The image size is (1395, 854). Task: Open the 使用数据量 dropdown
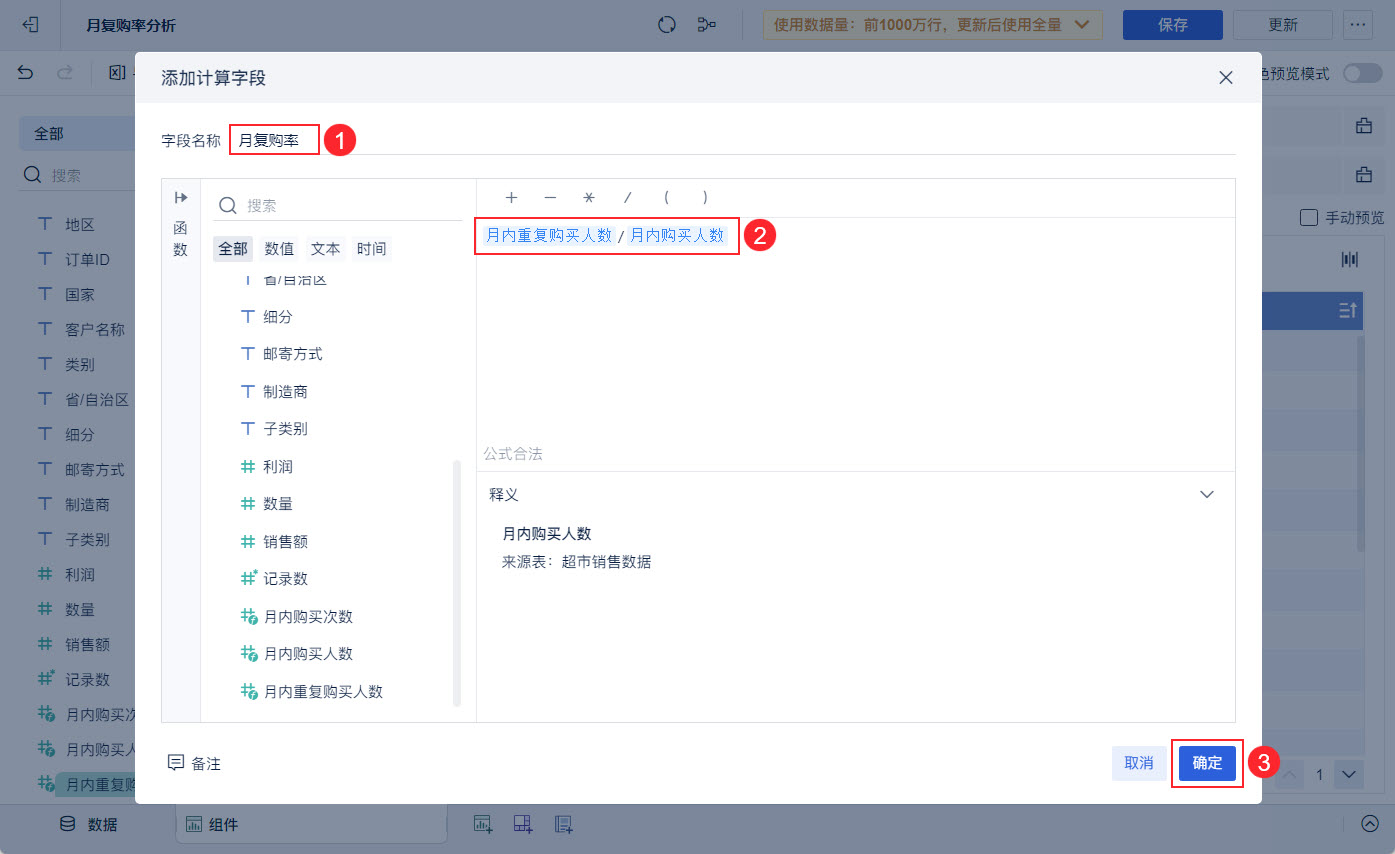point(933,25)
